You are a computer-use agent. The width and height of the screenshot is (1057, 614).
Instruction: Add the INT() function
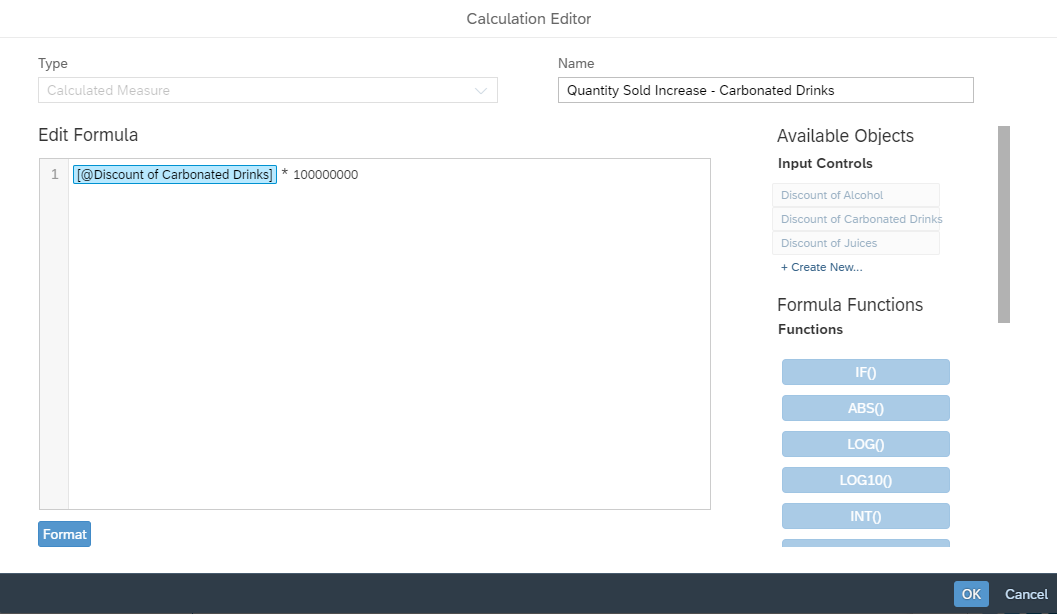tap(865, 516)
